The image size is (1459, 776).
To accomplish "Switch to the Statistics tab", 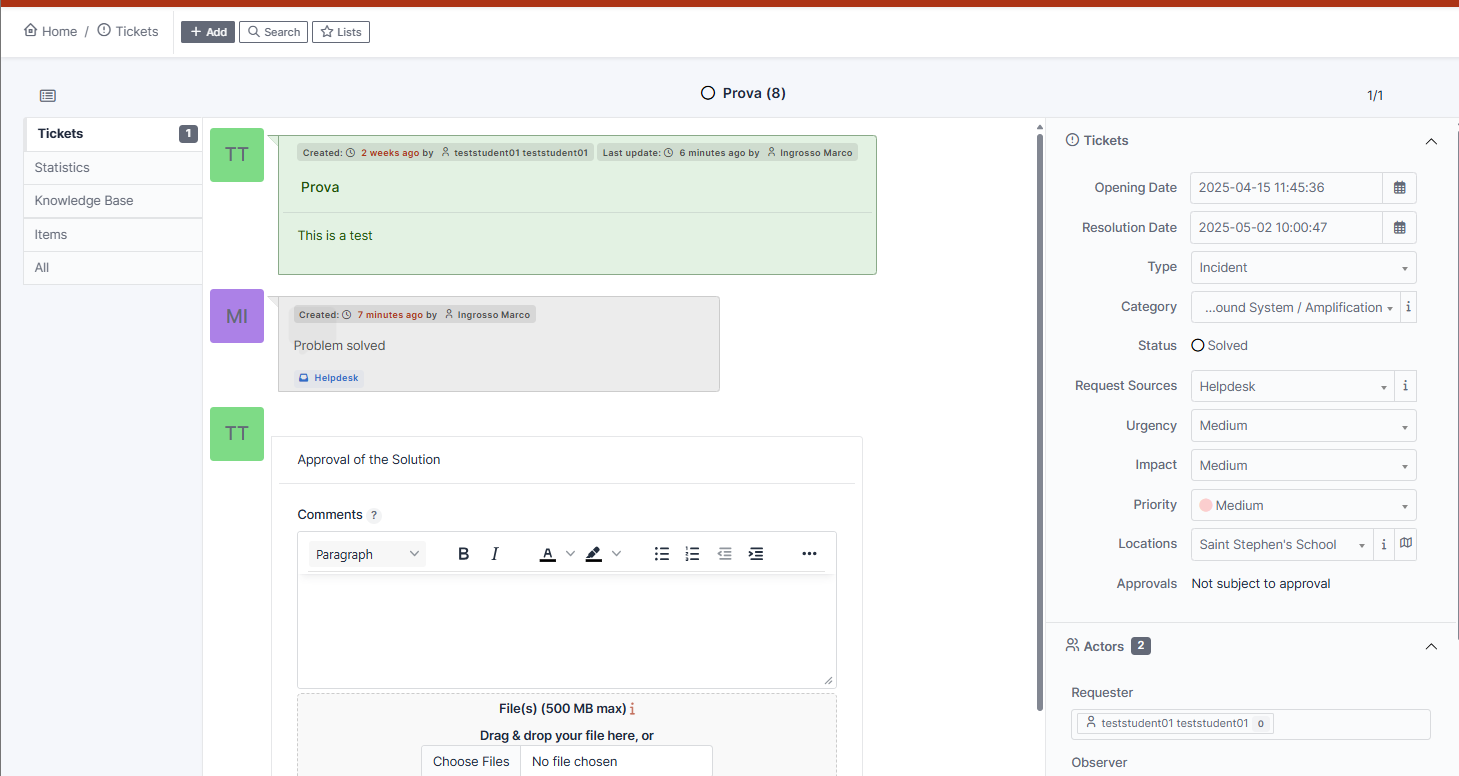I will pos(62,168).
